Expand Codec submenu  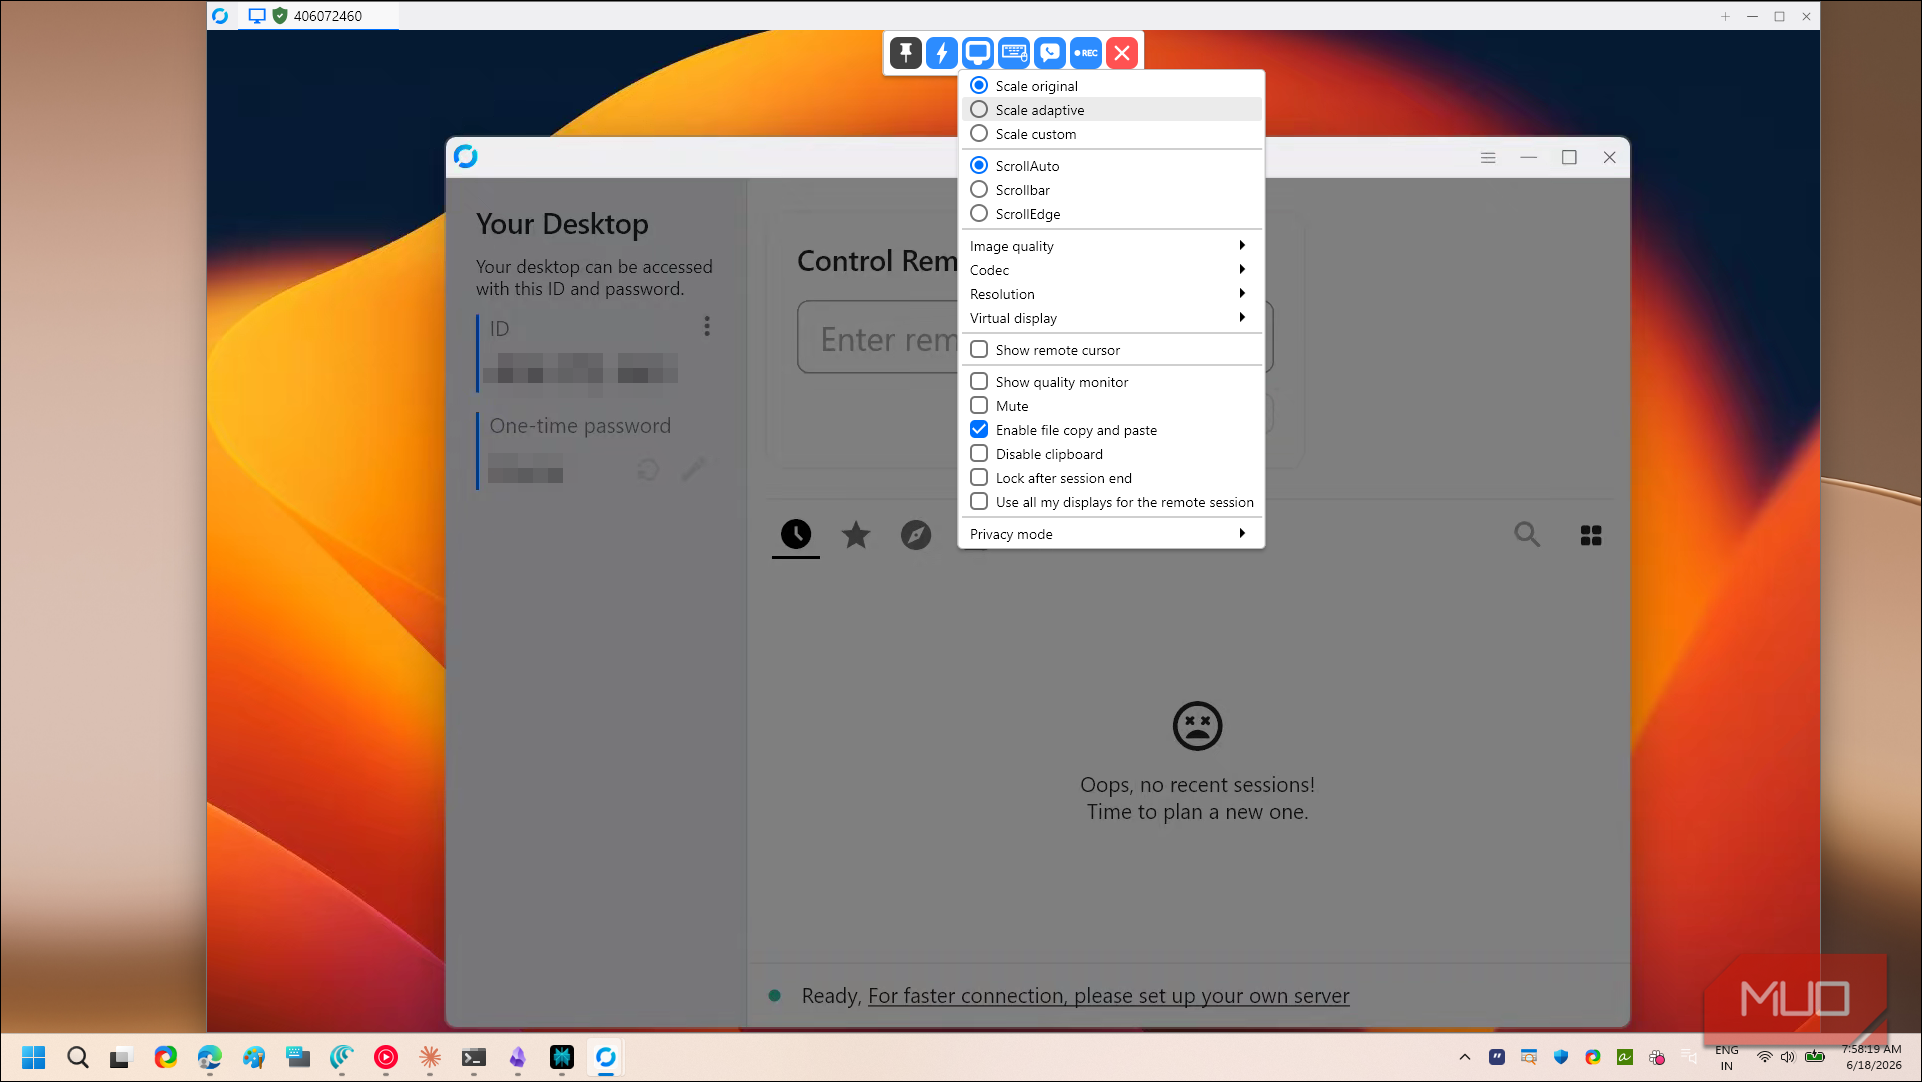[1111, 270]
